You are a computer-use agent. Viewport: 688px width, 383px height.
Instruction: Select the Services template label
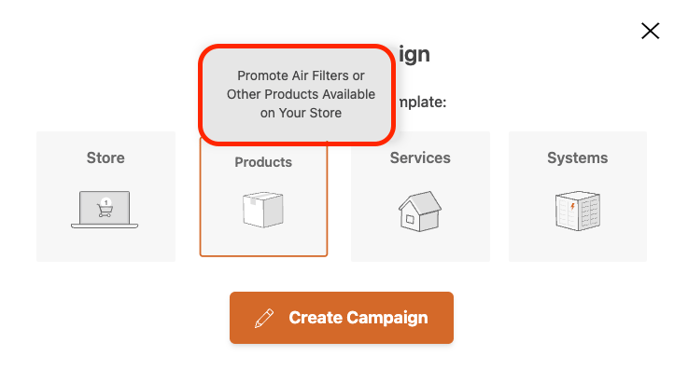click(420, 158)
